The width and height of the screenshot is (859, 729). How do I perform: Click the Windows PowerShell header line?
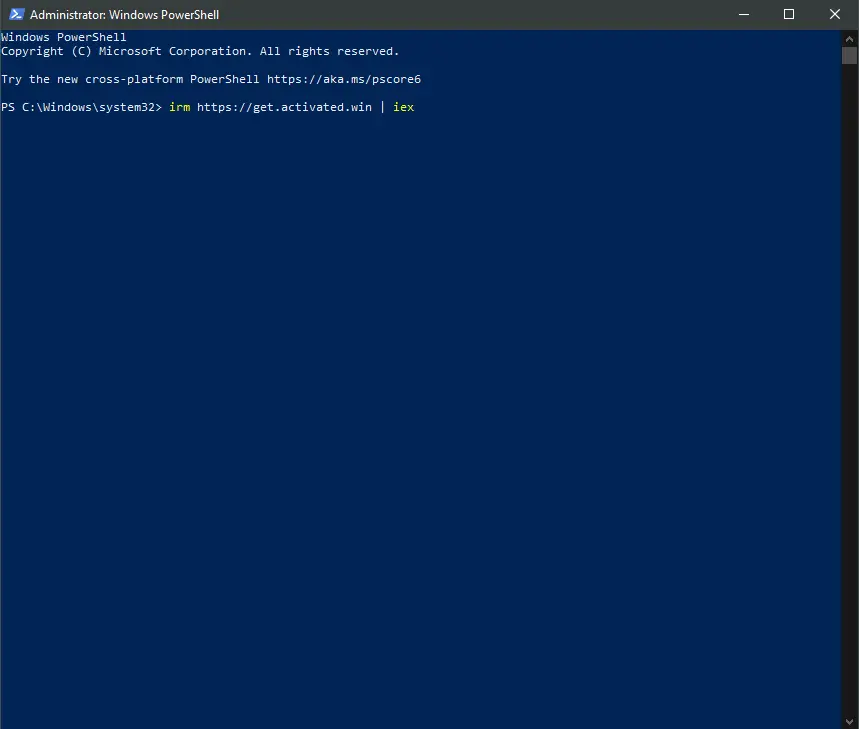pyautogui.click(x=62, y=36)
